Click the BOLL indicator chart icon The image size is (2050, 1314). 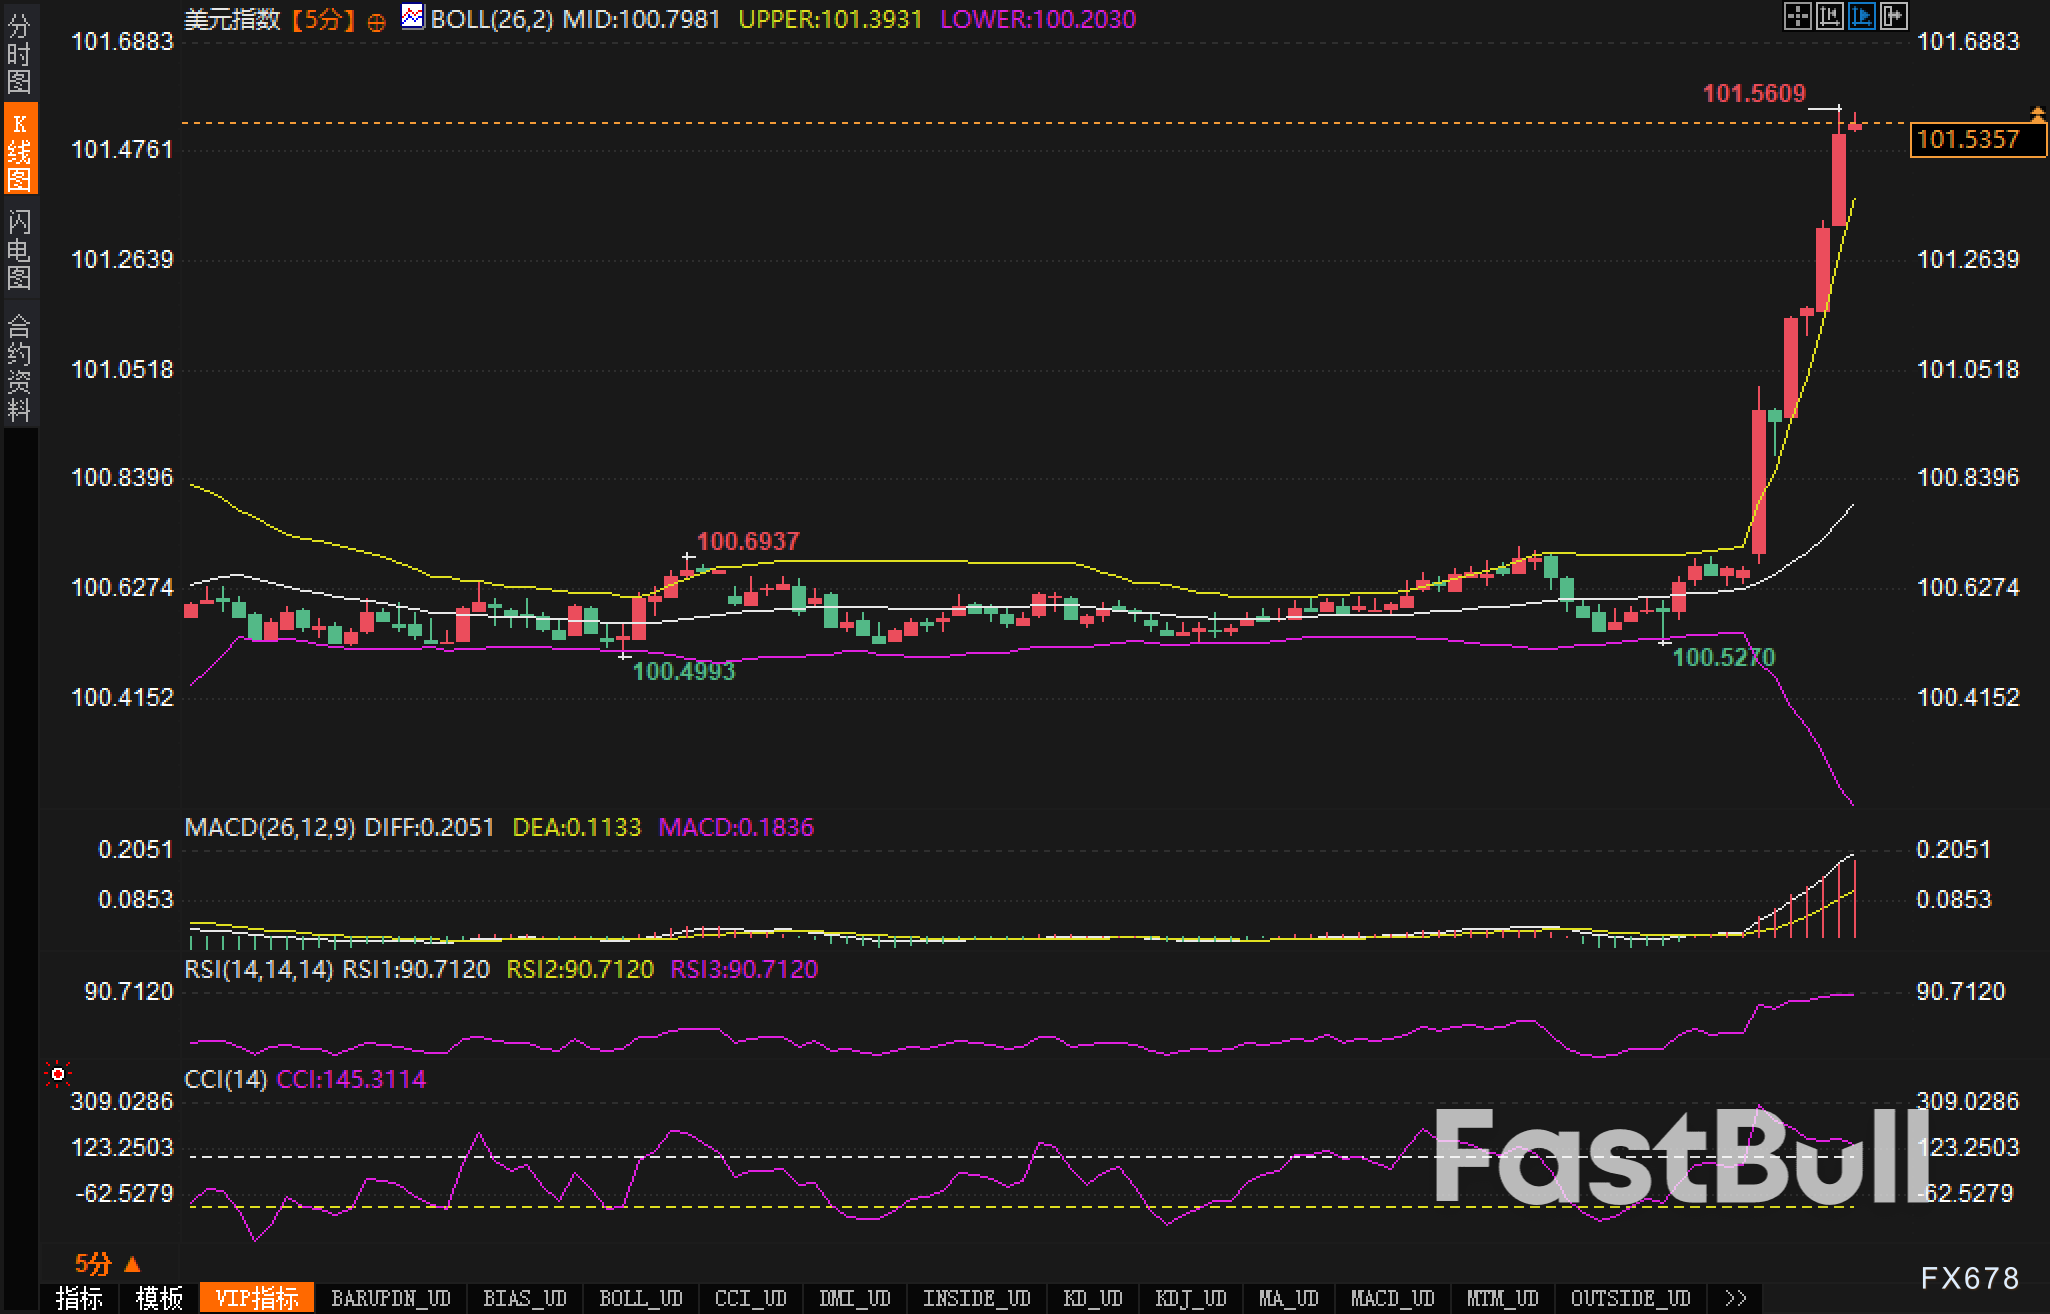pyautogui.click(x=412, y=17)
